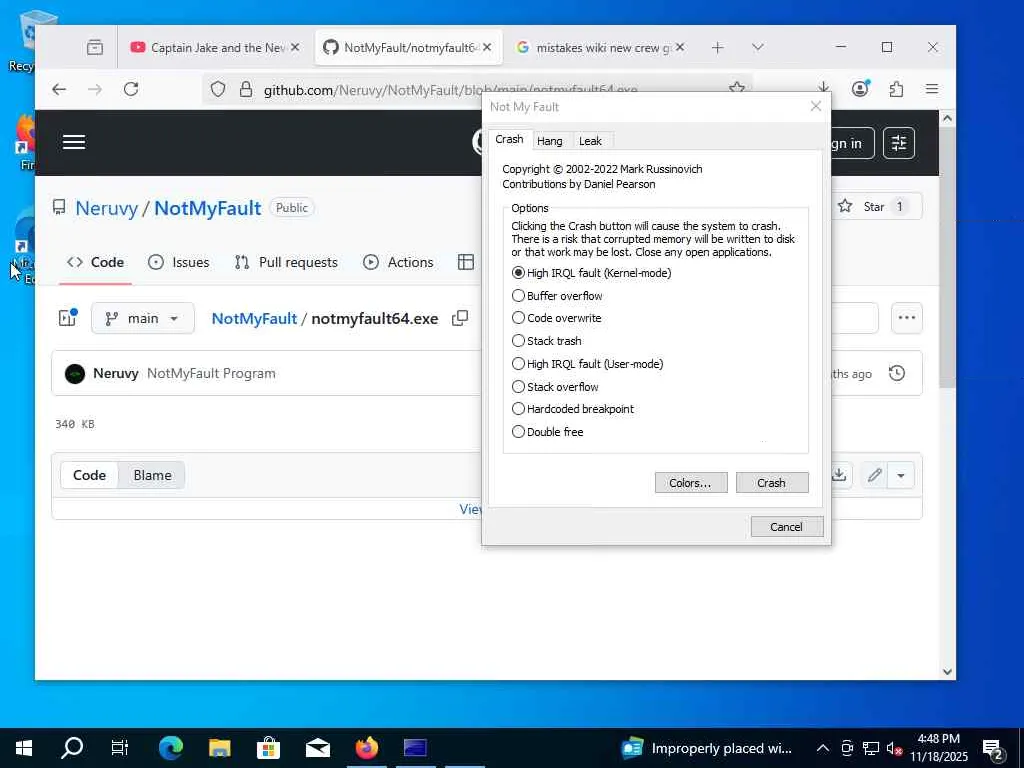The height and width of the screenshot is (768, 1024).
Task: Open the Windows Start menu
Action: [x=24, y=748]
